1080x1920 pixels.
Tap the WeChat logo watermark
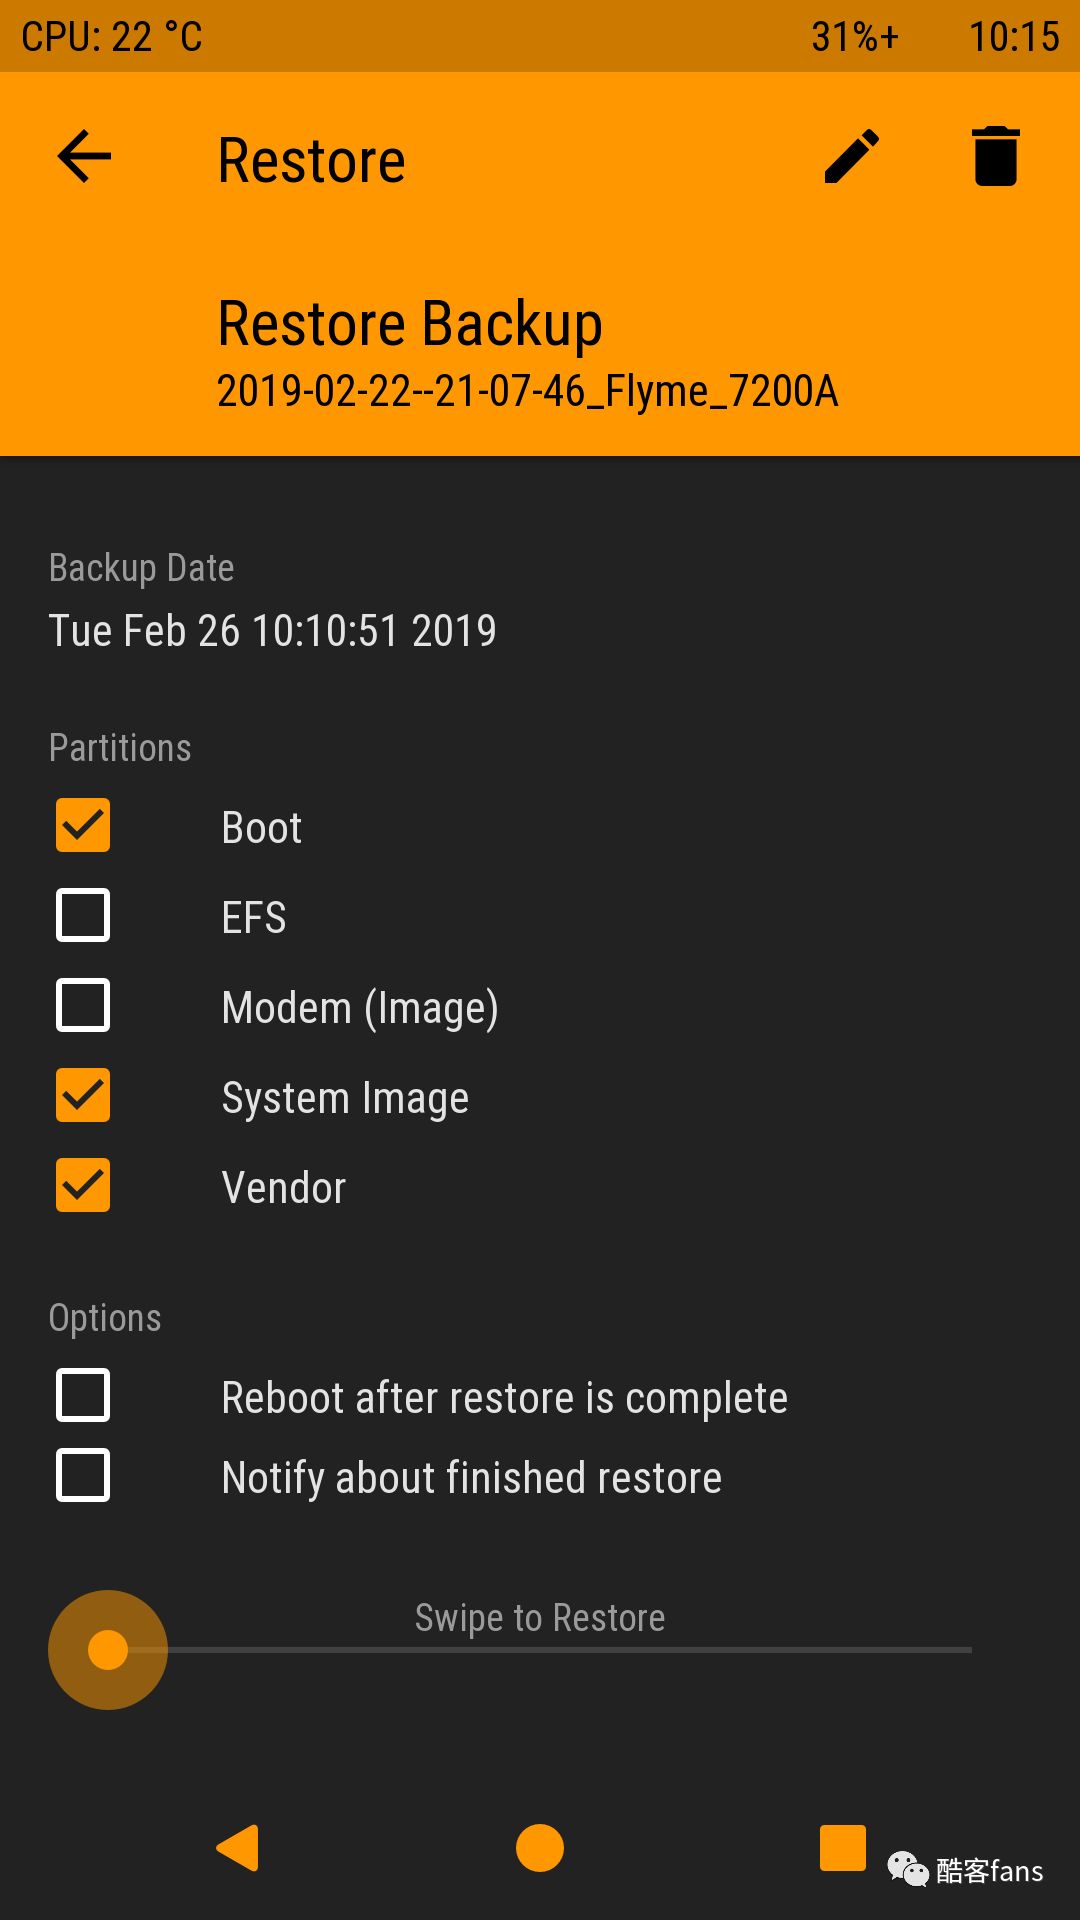[x=908, y=1868]
